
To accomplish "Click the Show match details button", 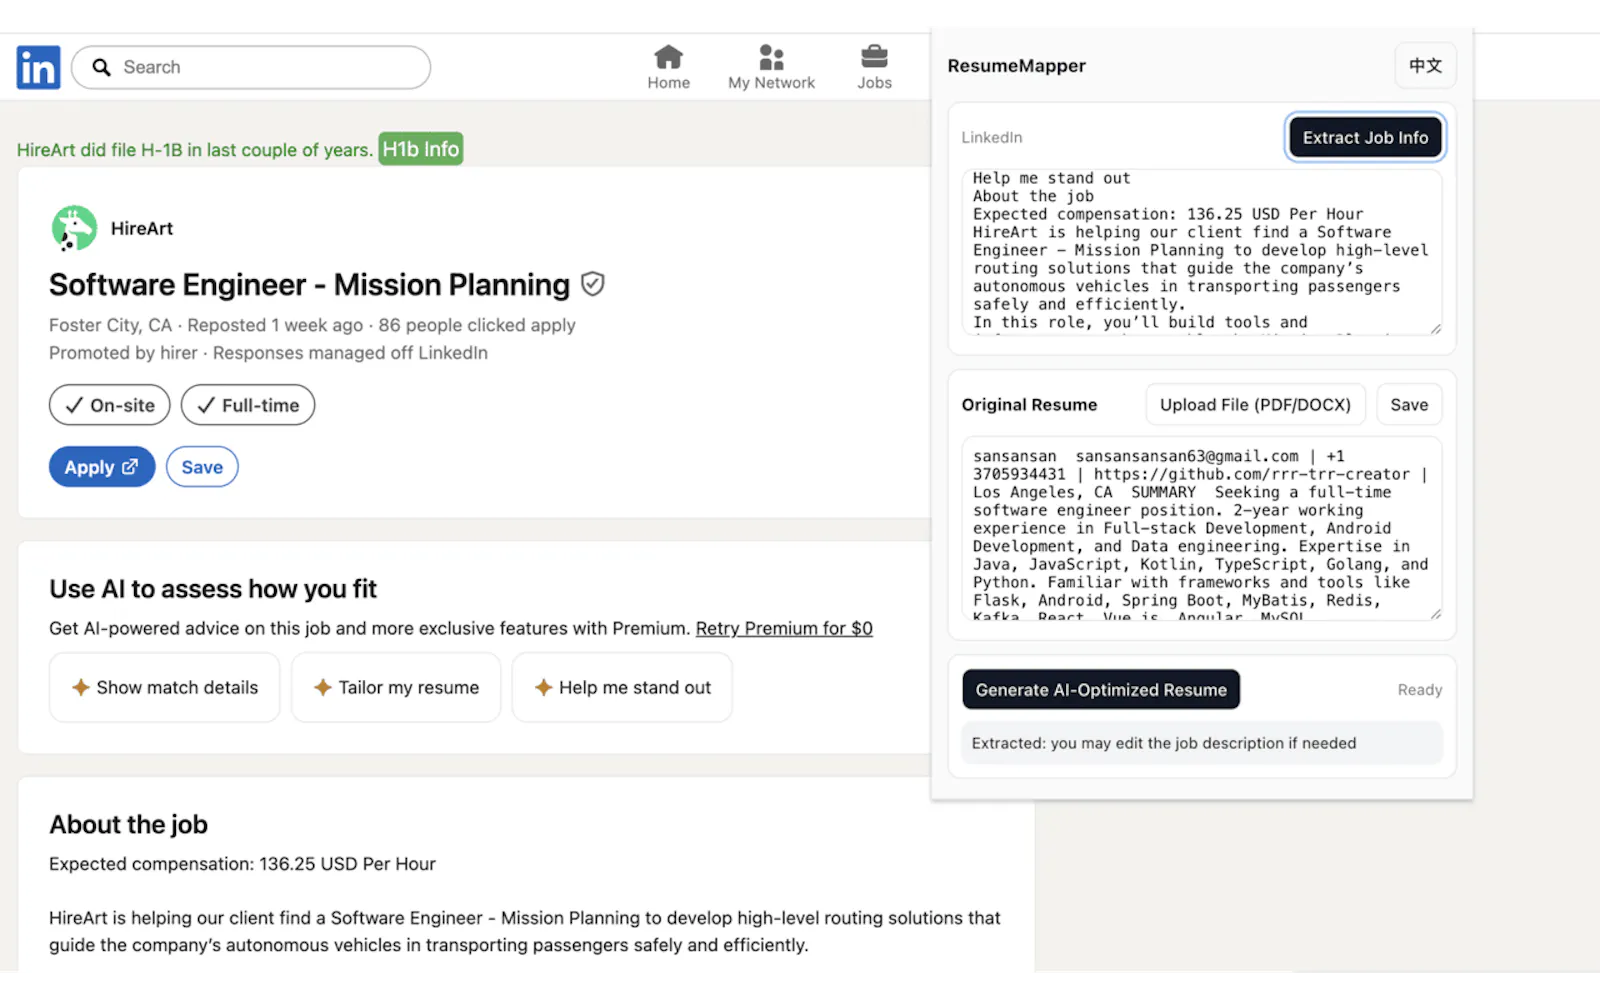I will click(165, 687).
